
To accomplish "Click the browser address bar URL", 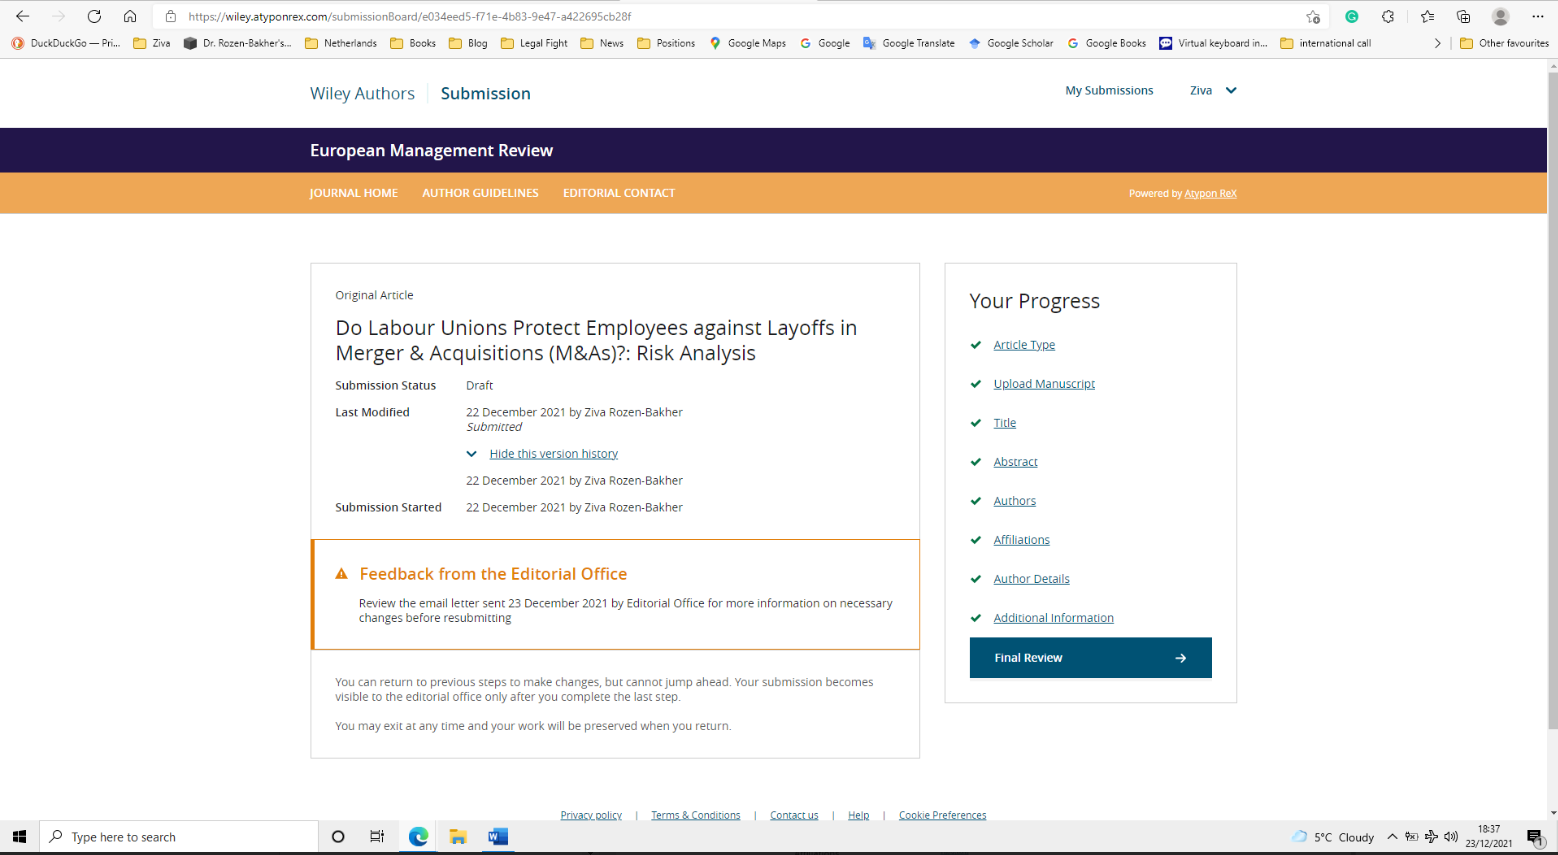I will [x=410, y=17].
